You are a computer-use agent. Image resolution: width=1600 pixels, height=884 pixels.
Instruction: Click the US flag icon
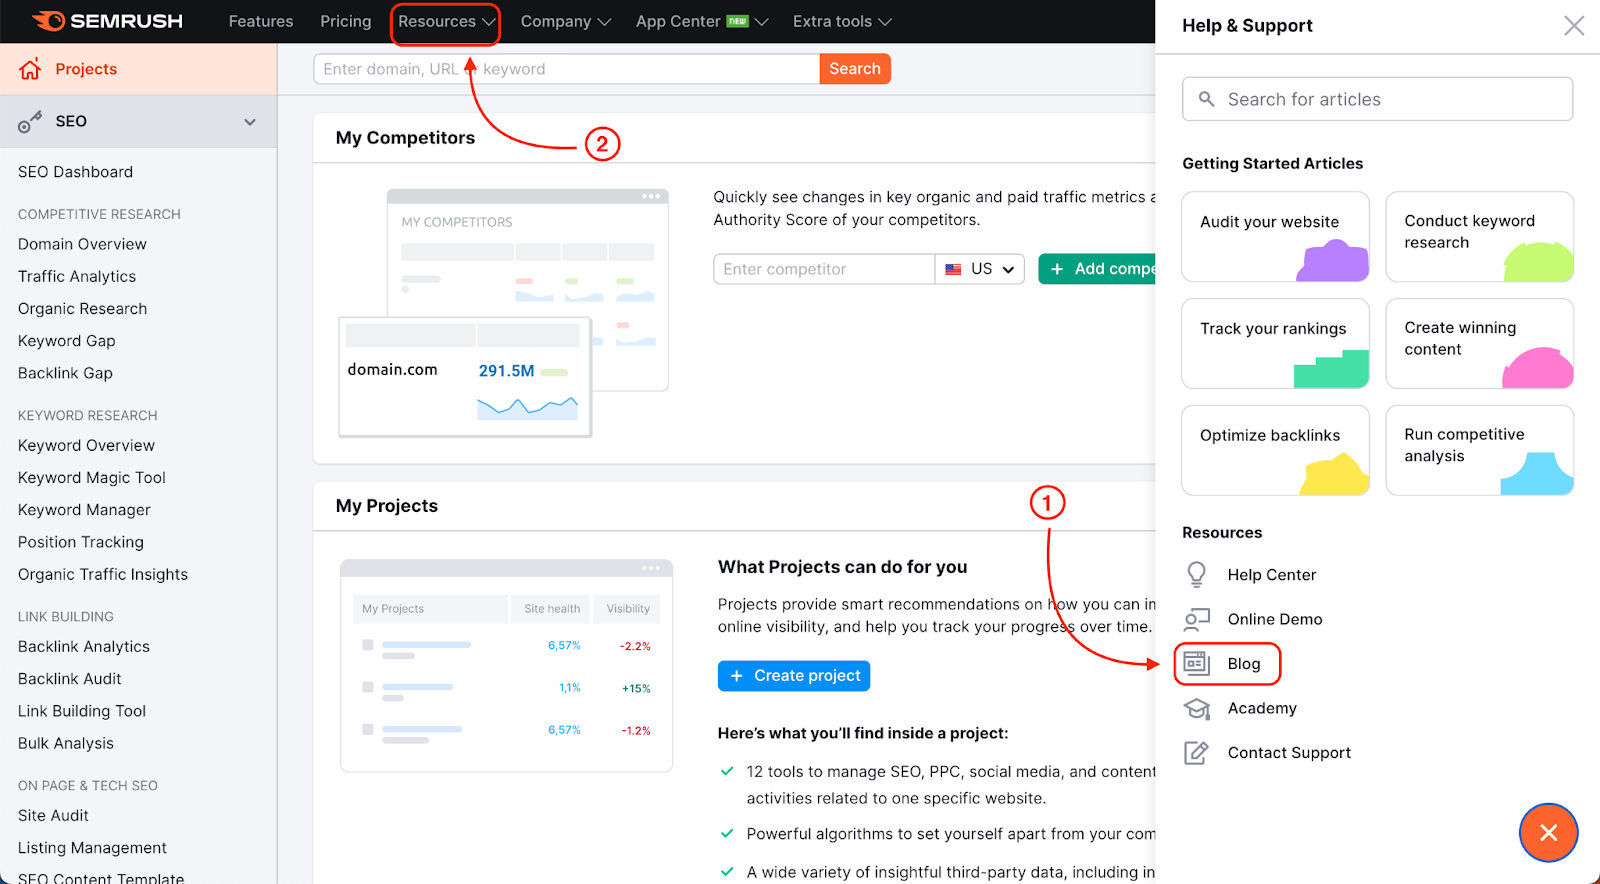[x=953, y=269]
